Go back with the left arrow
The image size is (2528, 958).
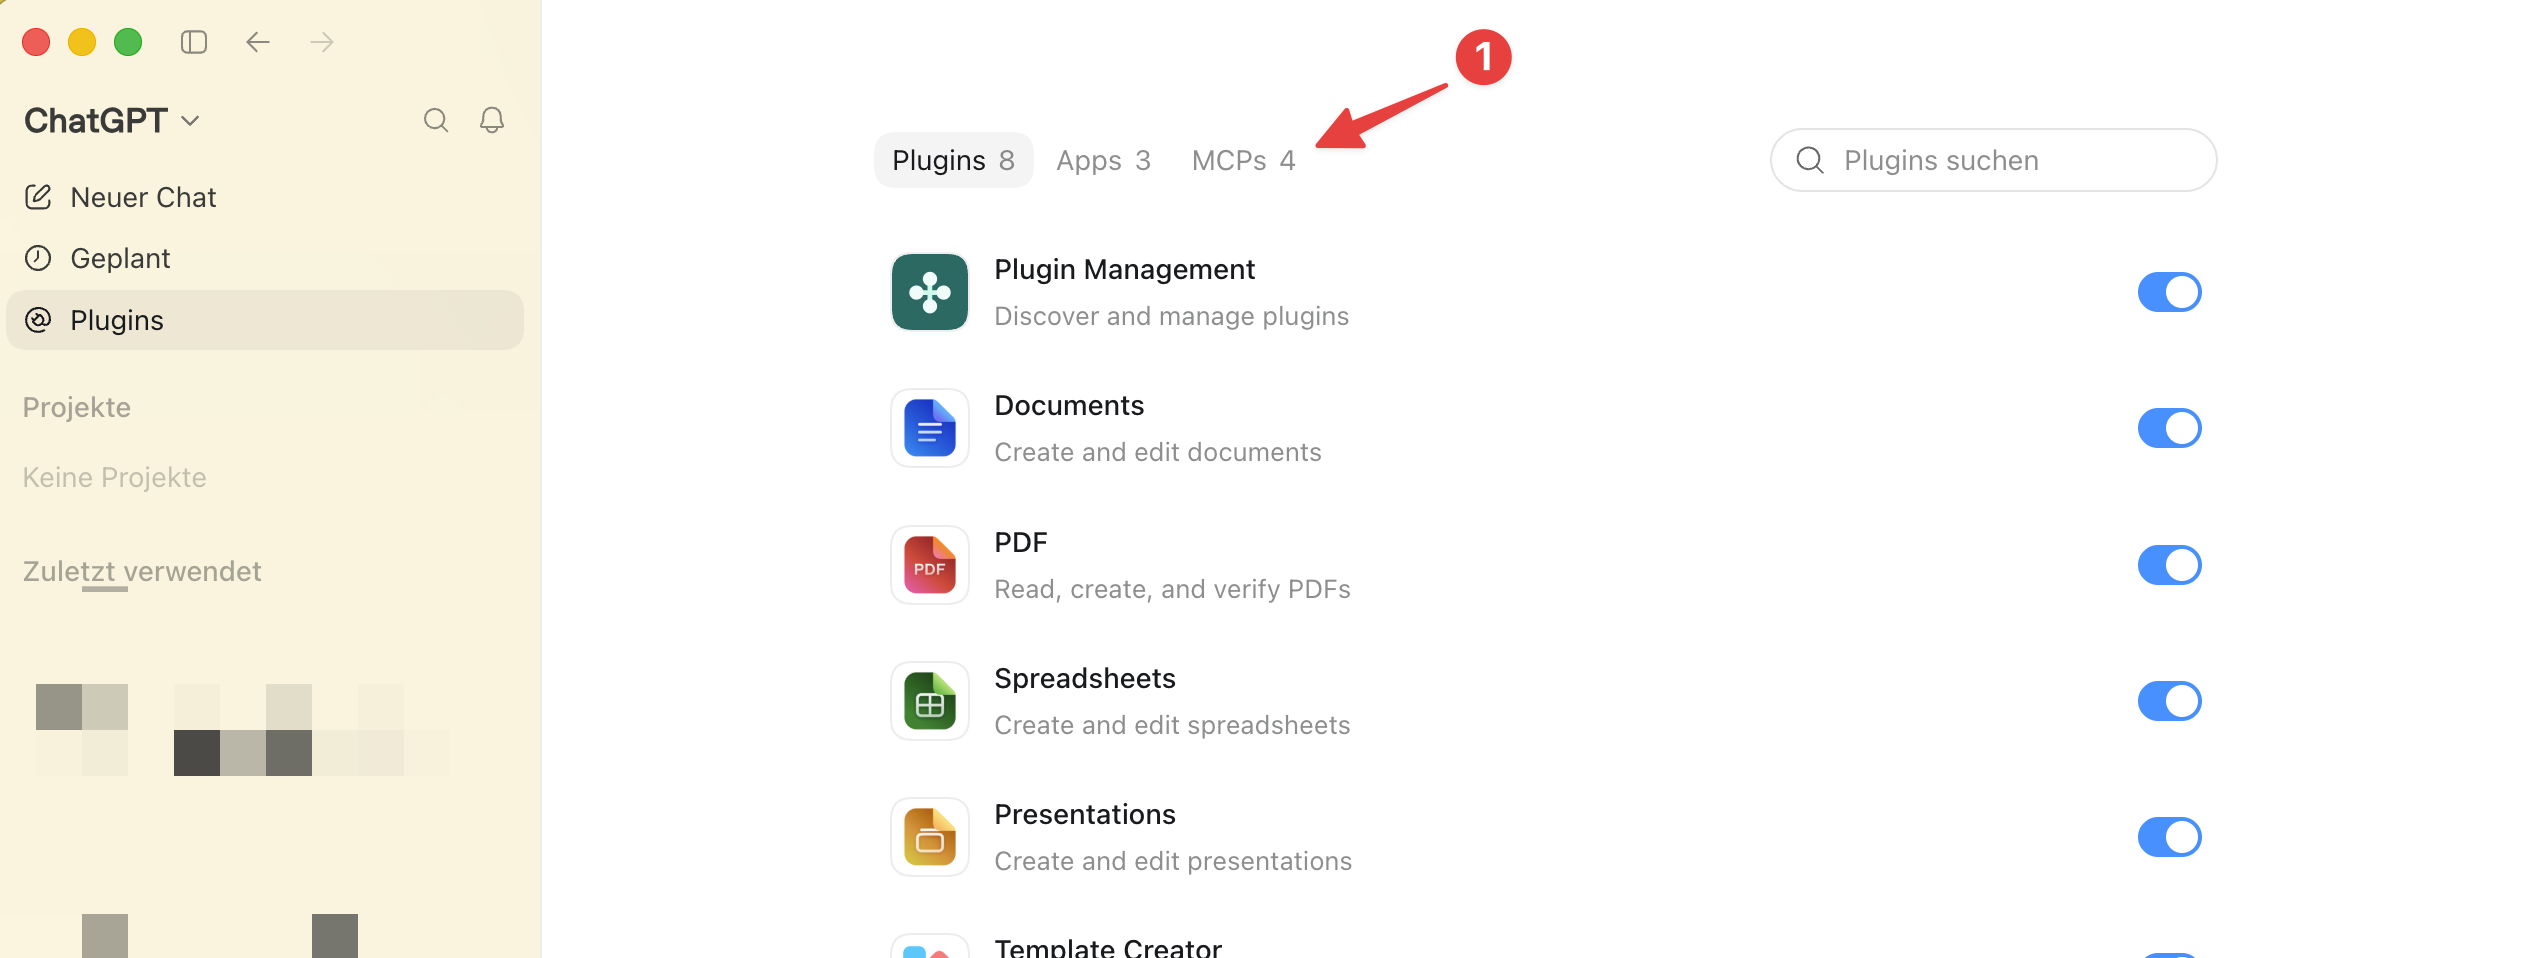(x=258, y=42)
